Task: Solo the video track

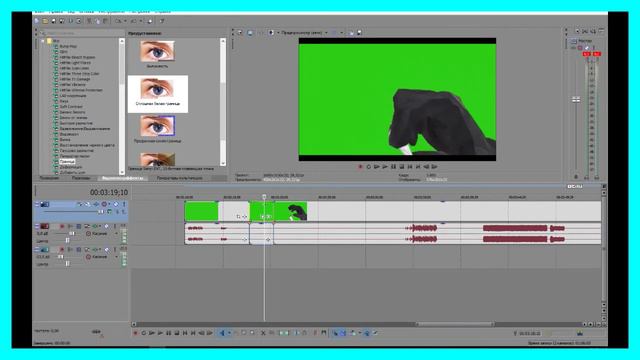Action: coord(124,204)
